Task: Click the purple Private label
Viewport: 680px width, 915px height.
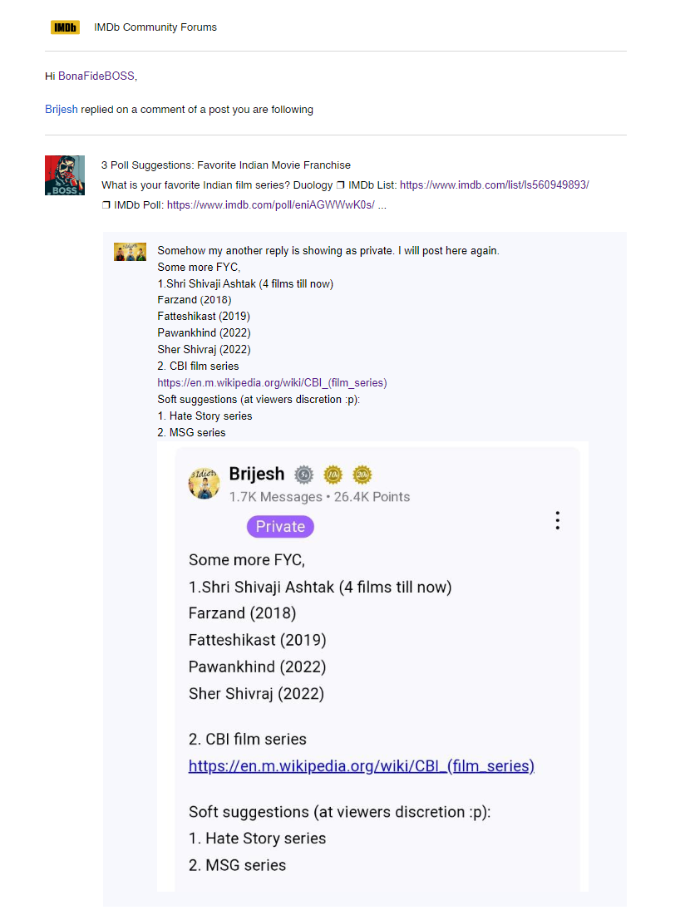Action: pyautogui.click(x=280, y=526)
